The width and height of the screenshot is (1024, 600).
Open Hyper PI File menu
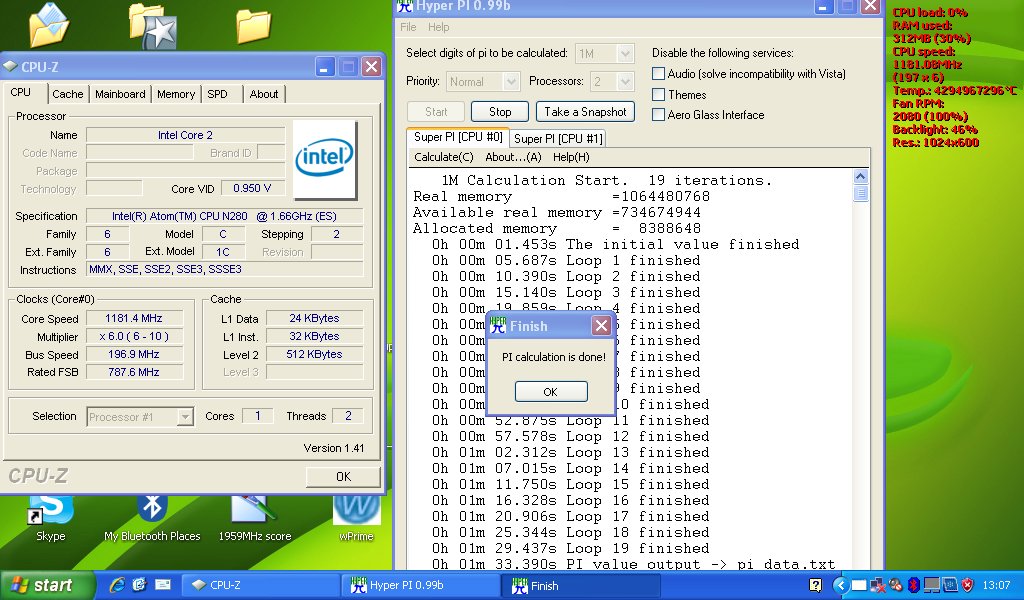(408, 27)
